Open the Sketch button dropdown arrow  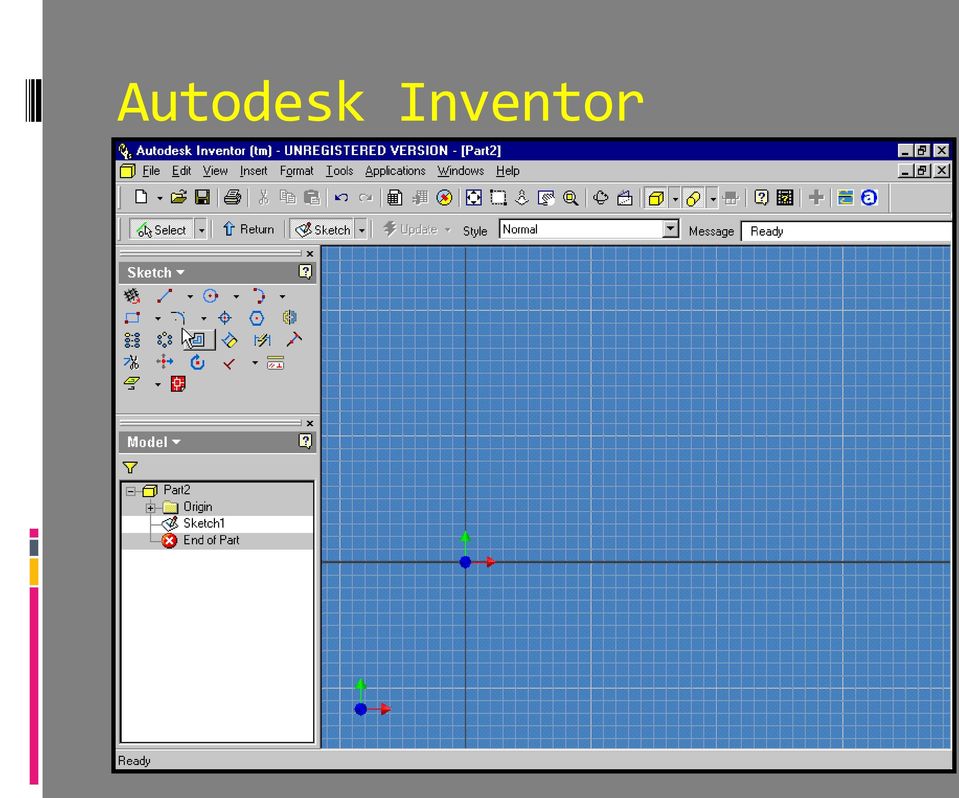coord(361,230)
